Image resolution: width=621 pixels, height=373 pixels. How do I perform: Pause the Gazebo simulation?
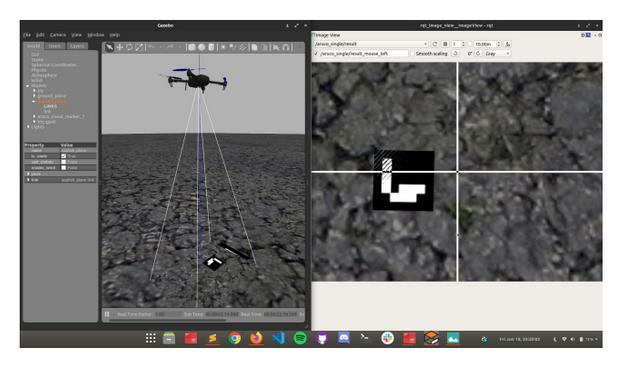click(x=107, y=314)
